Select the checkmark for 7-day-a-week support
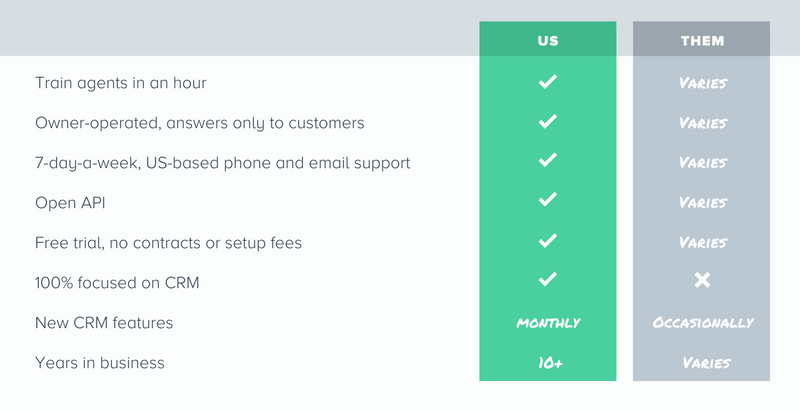The width and height of the screenshot is (800, 410). 547,160
